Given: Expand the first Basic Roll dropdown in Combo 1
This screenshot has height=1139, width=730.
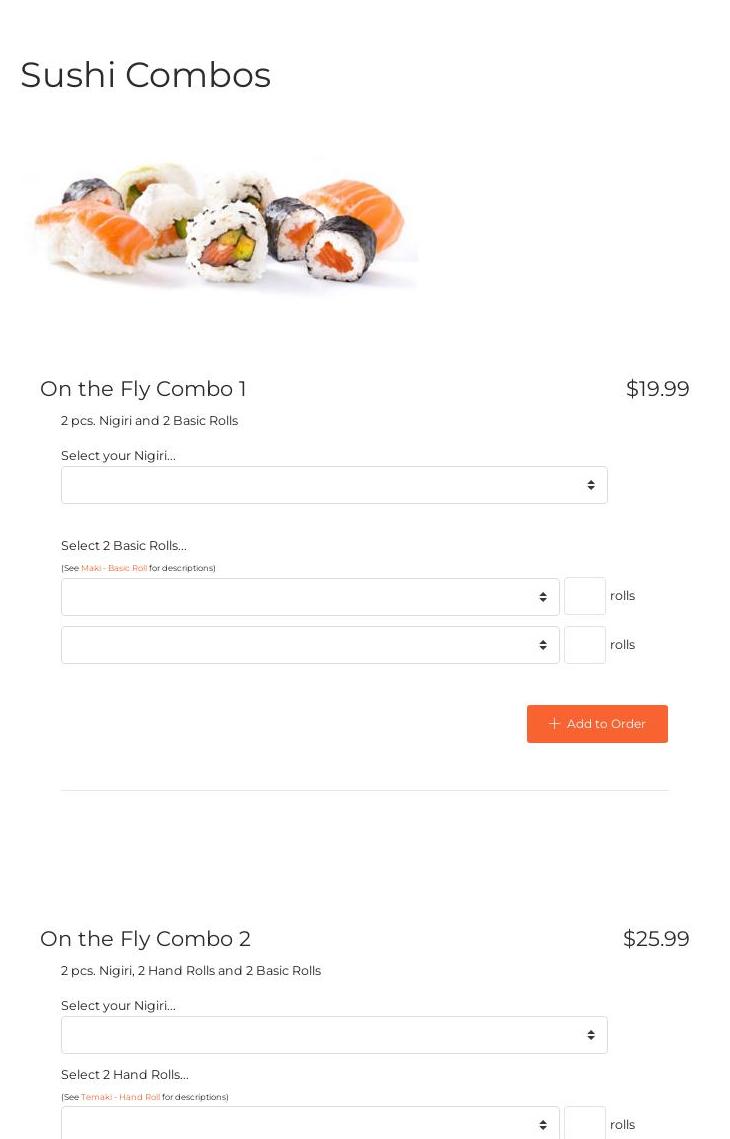Looking at the screenshot, I should (x=310, y=597).
